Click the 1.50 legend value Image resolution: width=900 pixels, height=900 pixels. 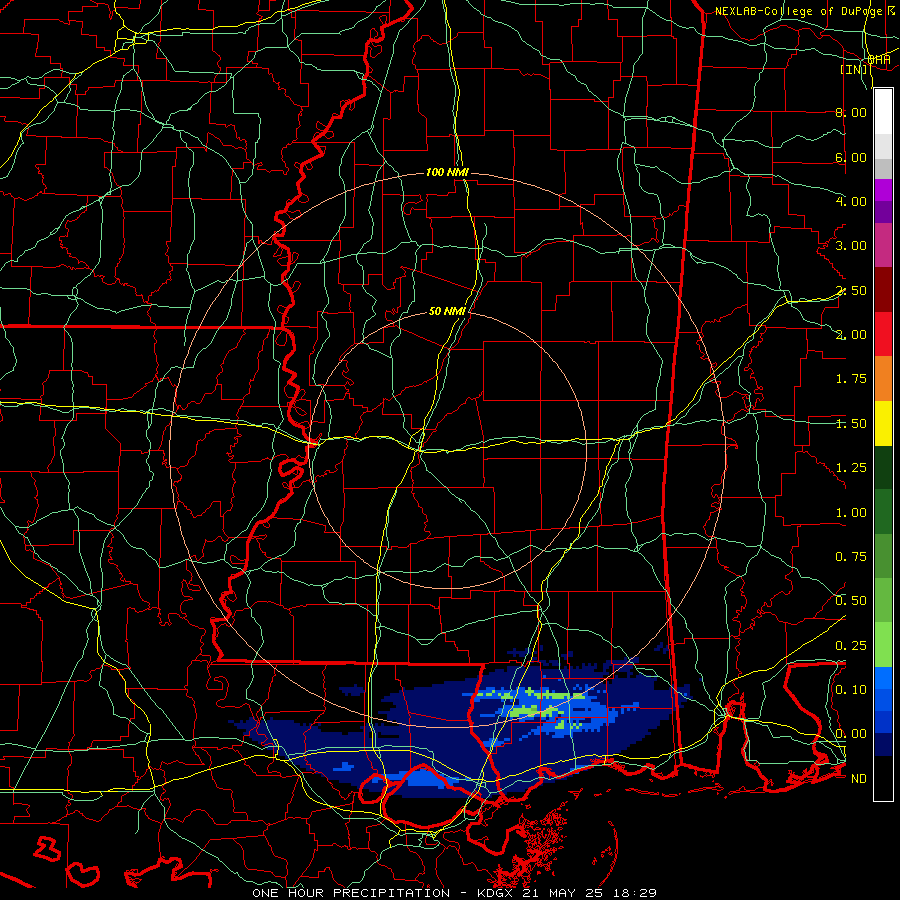851,424
